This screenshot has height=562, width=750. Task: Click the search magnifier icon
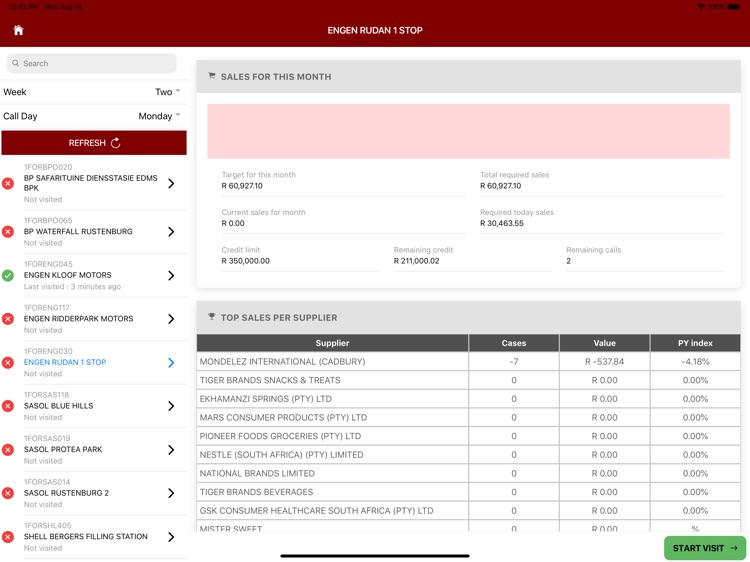click(16, 63)
